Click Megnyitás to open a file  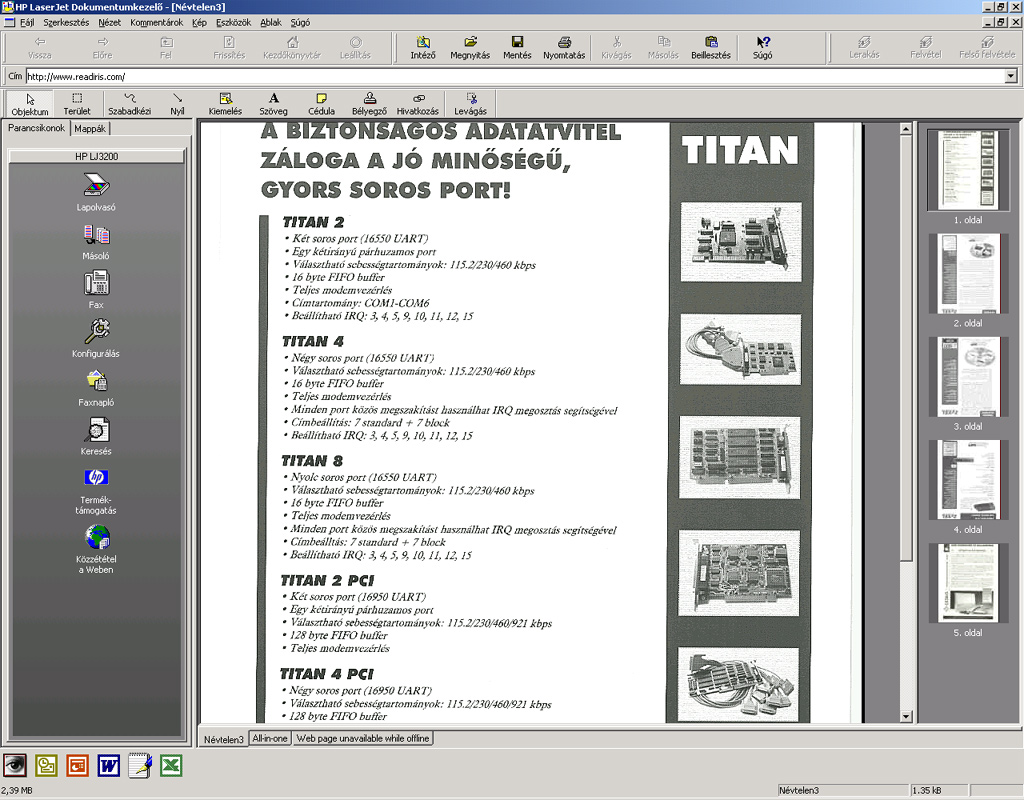[x=470, y=48]
